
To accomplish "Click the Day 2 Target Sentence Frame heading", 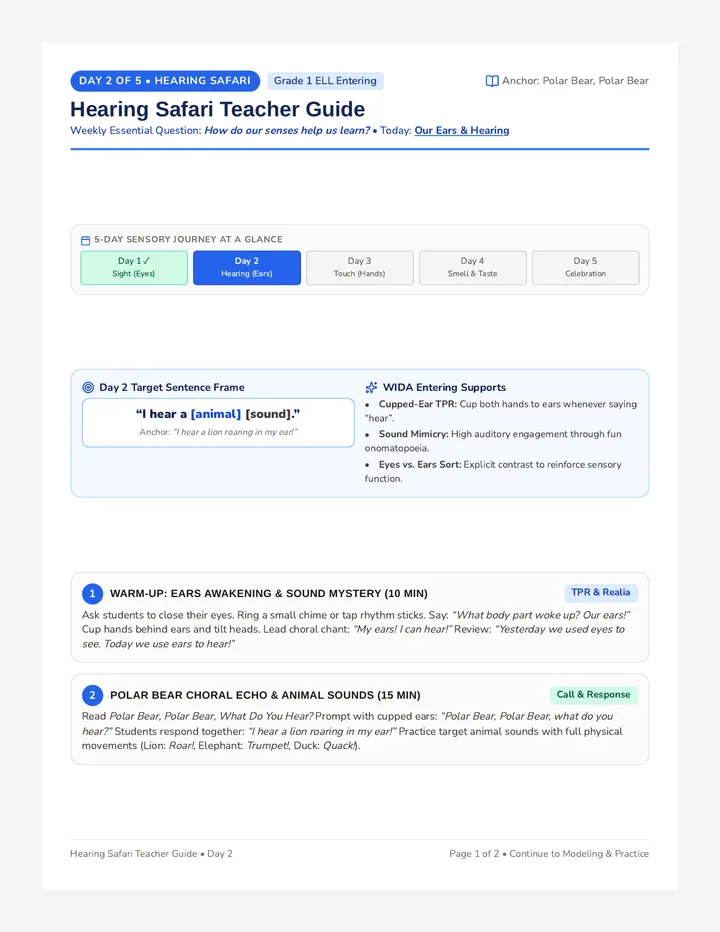I will click(172, 388).
